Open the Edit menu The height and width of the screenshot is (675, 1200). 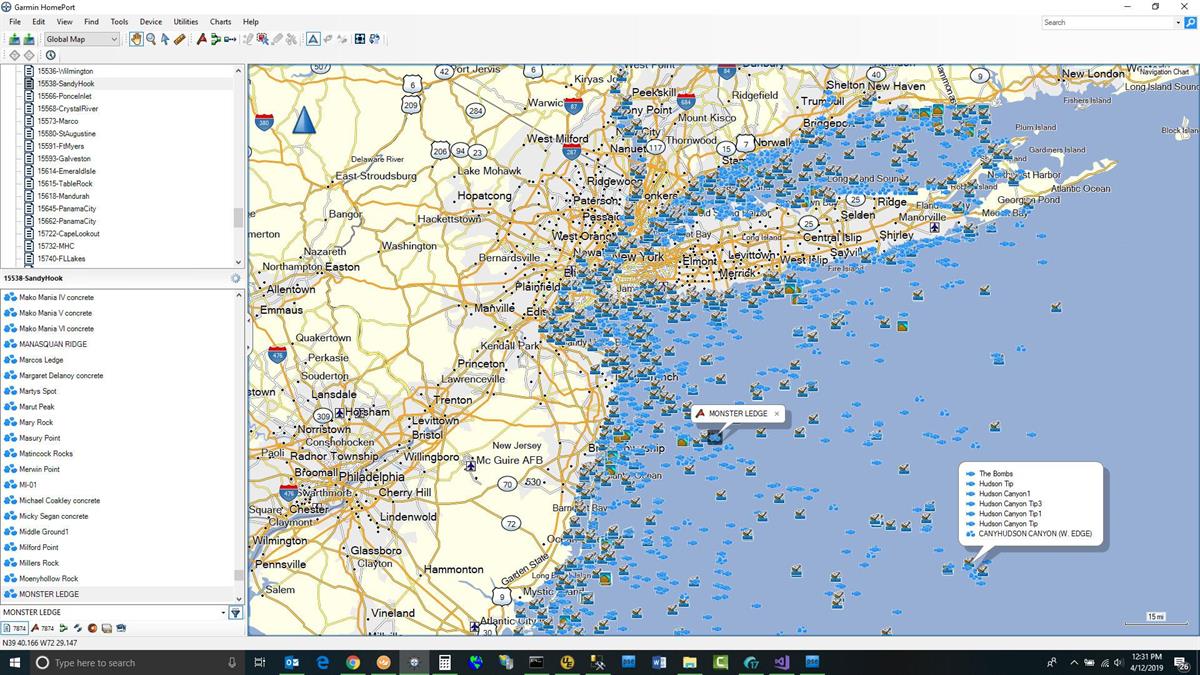(x=38, y=21)
